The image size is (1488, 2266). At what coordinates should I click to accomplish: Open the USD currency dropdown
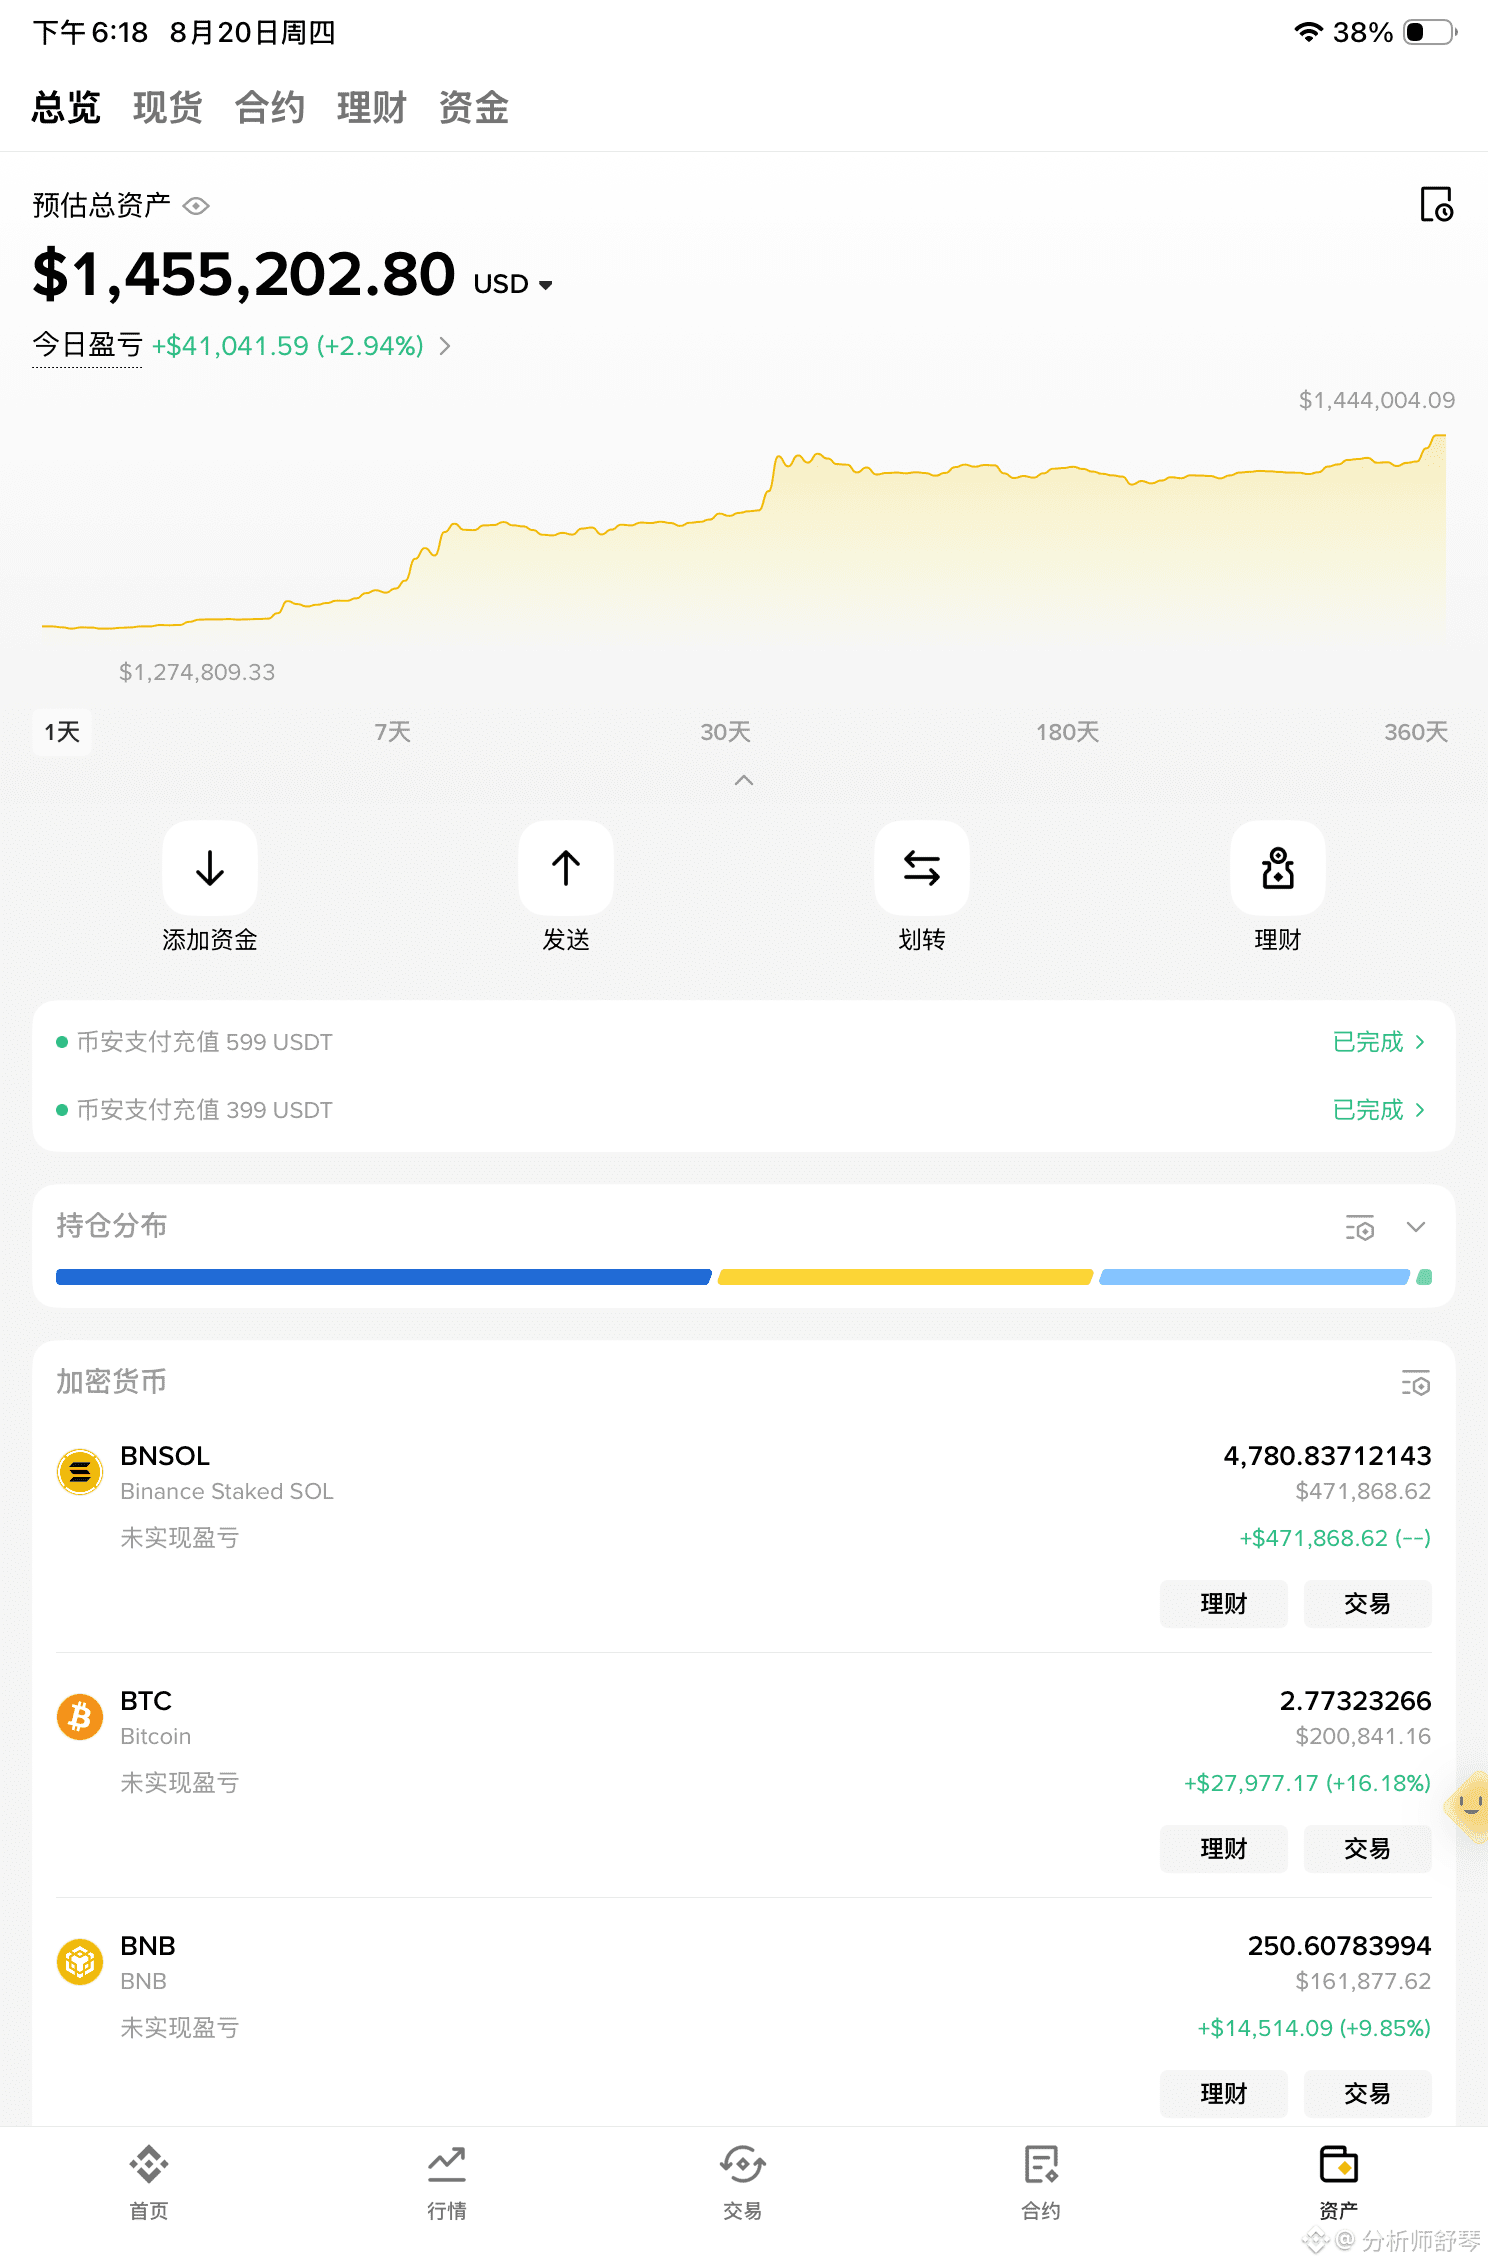[513, 284]
